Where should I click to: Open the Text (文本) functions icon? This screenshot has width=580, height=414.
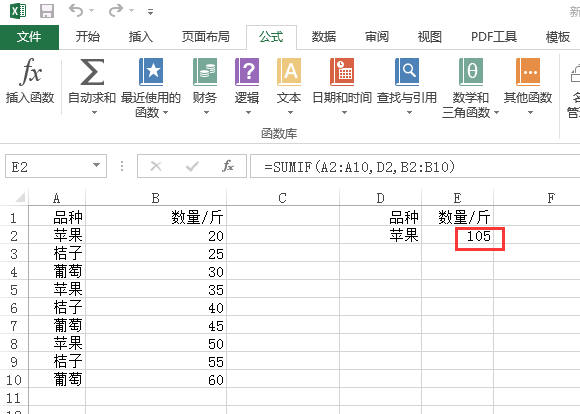coord(289,72)
